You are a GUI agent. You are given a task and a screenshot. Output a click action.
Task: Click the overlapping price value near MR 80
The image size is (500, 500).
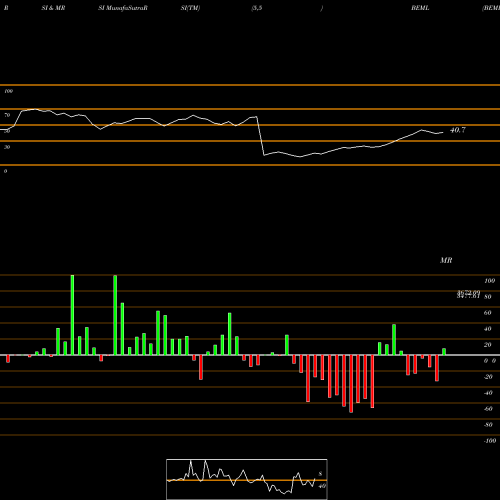tap(468, 294)
